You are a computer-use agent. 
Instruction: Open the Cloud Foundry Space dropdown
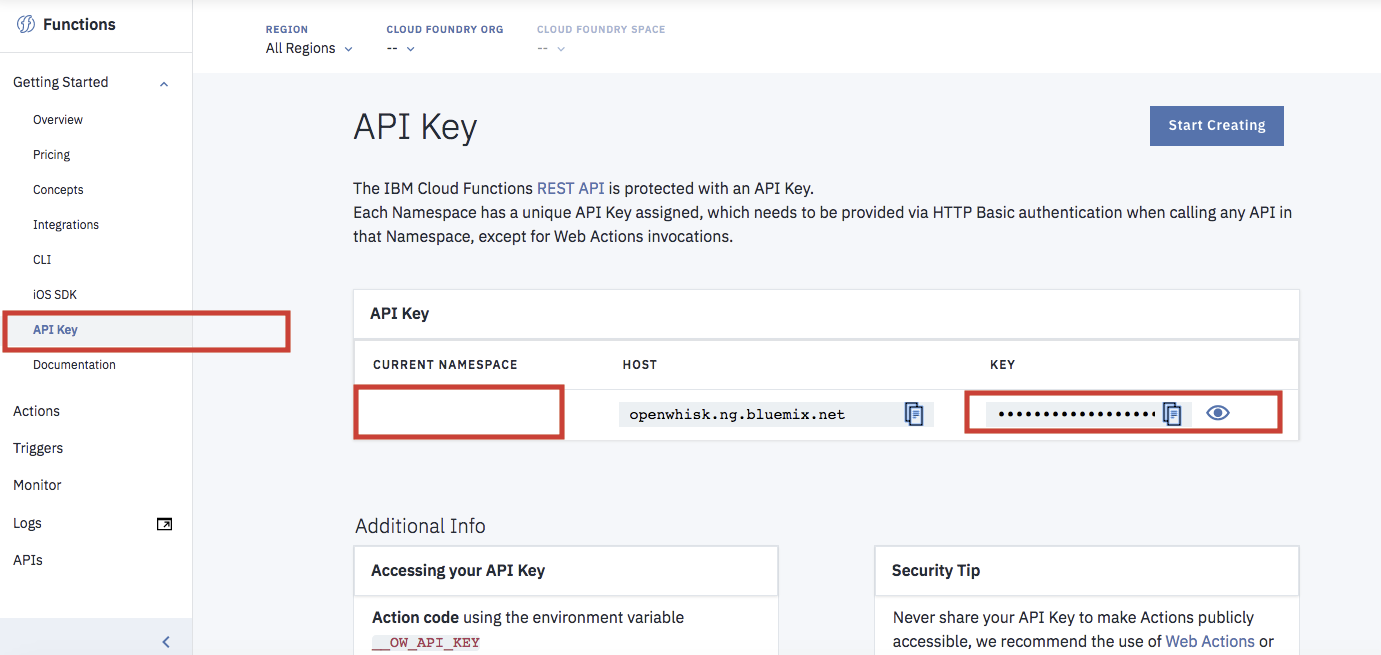tap(551, 48)
